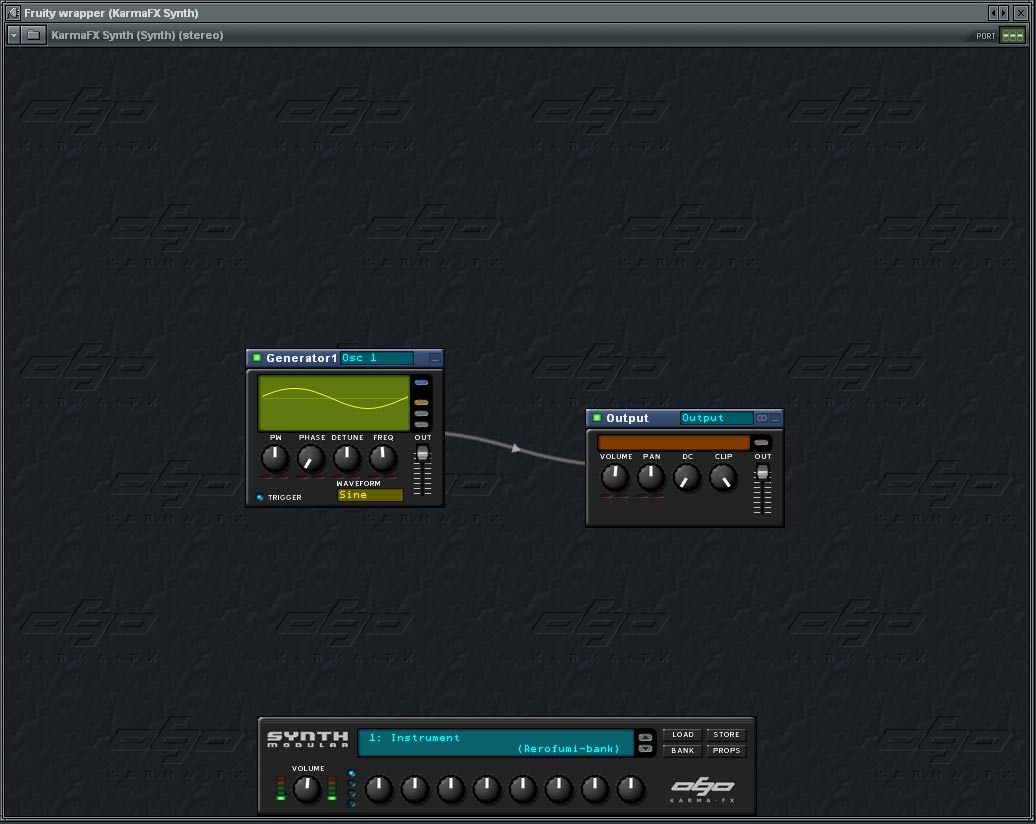Open the BANK button

pos(683,751)
